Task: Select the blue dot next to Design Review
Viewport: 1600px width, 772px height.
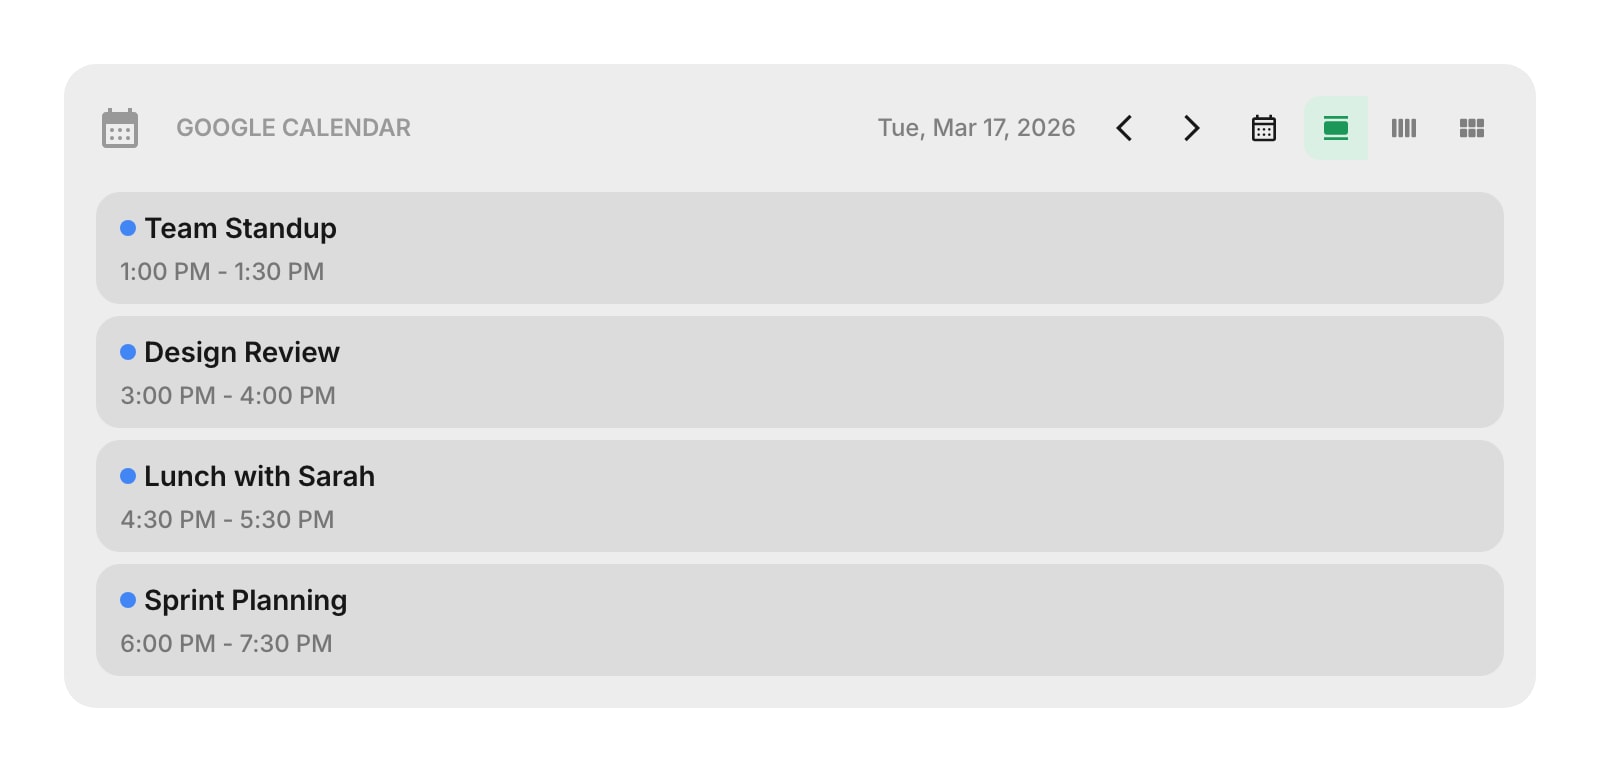Action: pos(127,352)
